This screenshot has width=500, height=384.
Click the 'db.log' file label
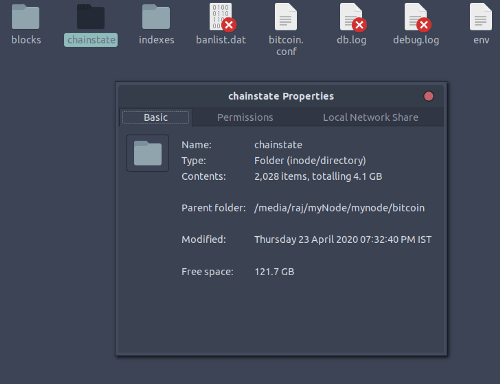[351, 40]
